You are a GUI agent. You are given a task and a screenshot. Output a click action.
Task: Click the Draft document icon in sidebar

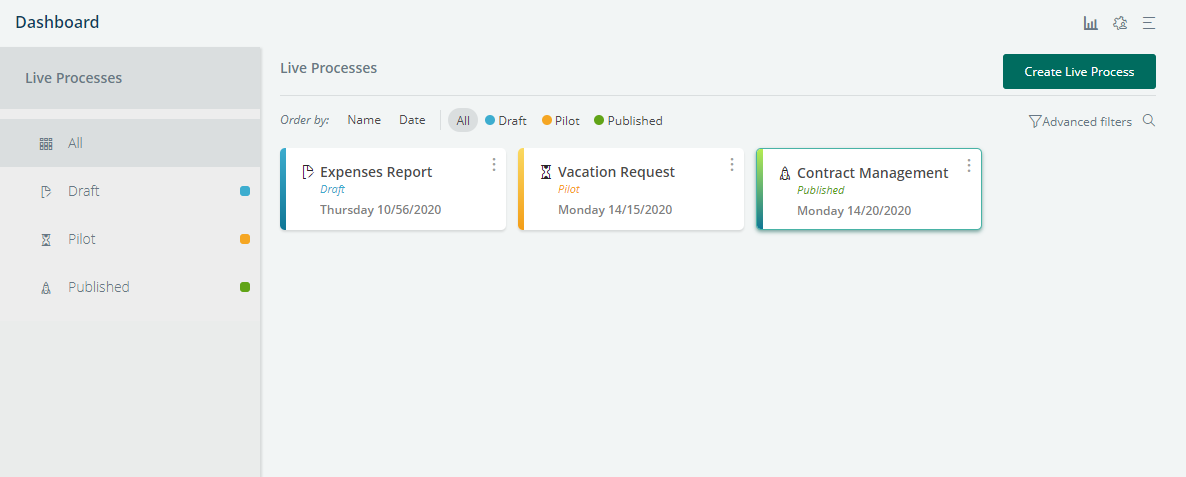click(46, 192)
